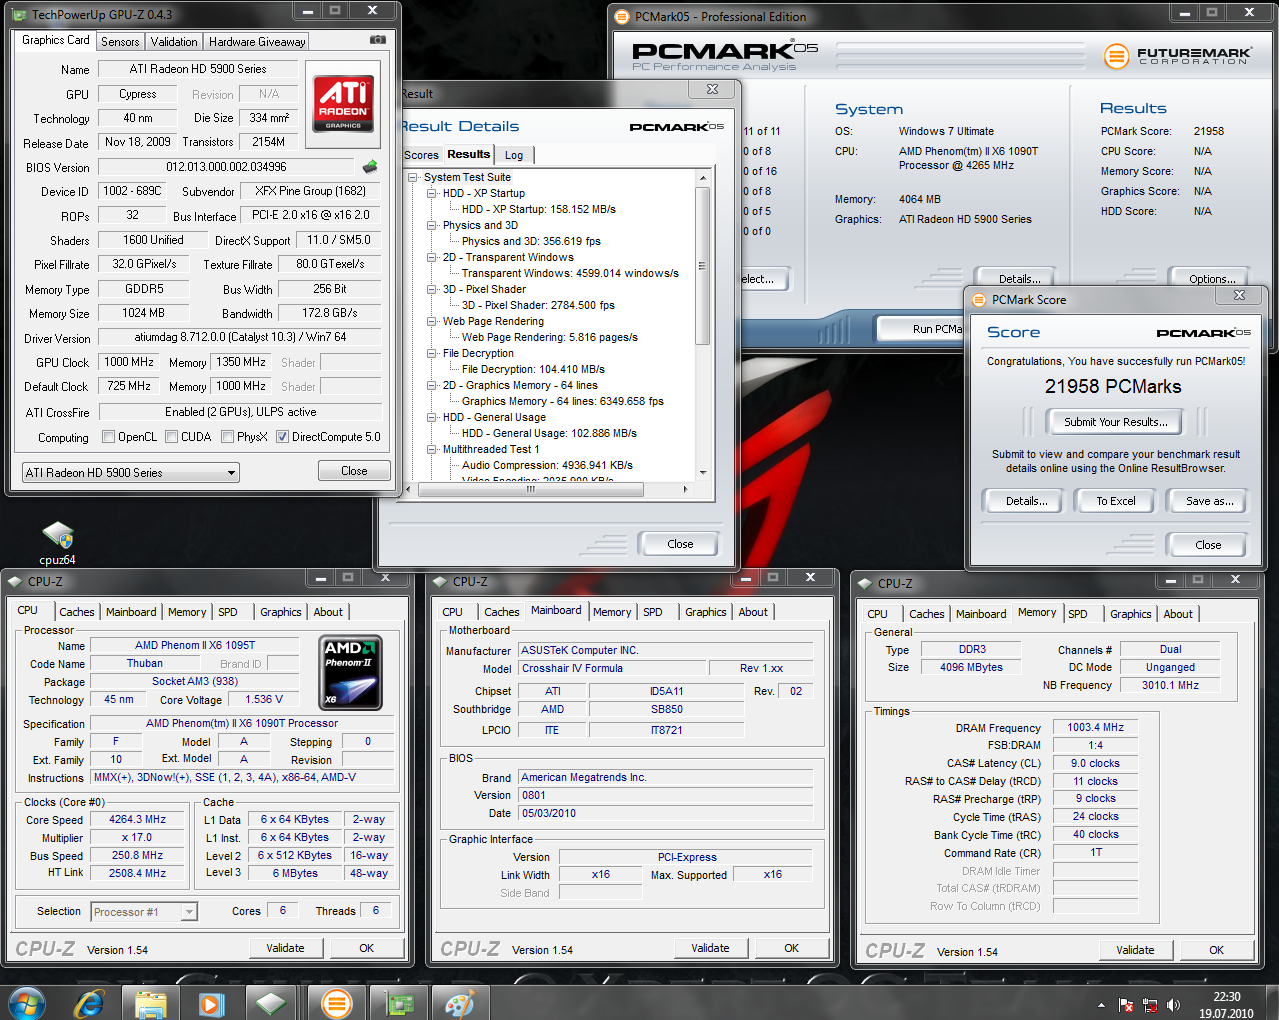1279x1020 pixels.
Task: Click the GPU-Z screenshot camera icon
Action: click(377, 40)
